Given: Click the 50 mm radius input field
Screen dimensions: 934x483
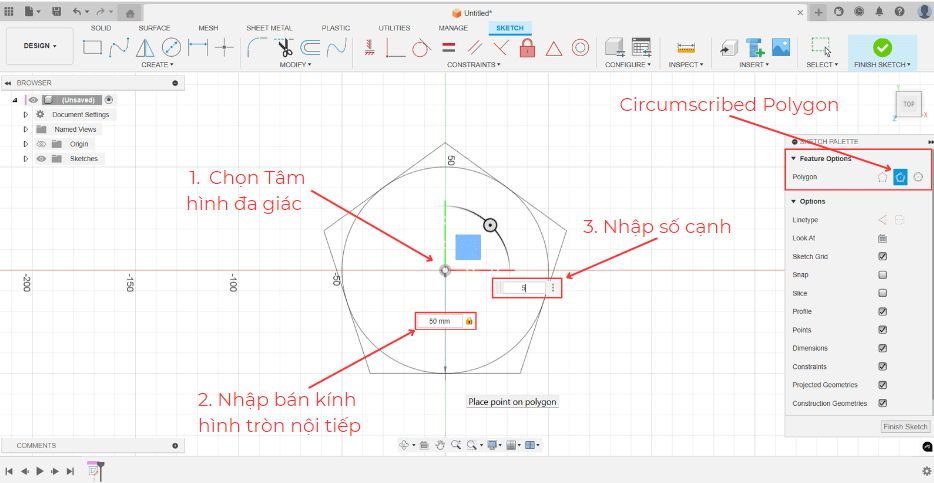Looking at the screenshot, I should [440, 321].
